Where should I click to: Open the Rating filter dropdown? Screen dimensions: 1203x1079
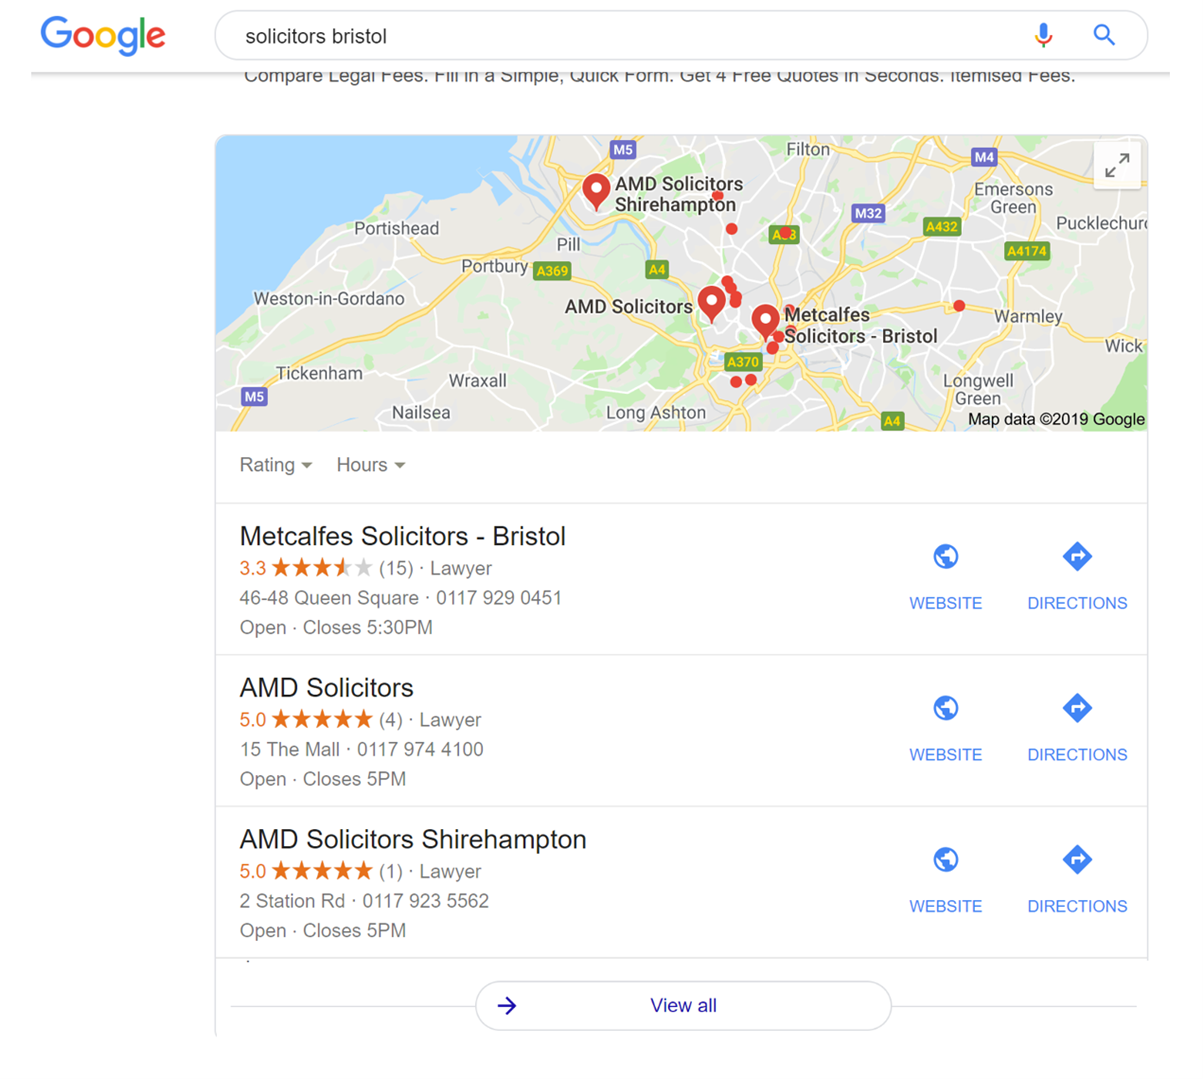pyautogui.click(x=276, y=465)
